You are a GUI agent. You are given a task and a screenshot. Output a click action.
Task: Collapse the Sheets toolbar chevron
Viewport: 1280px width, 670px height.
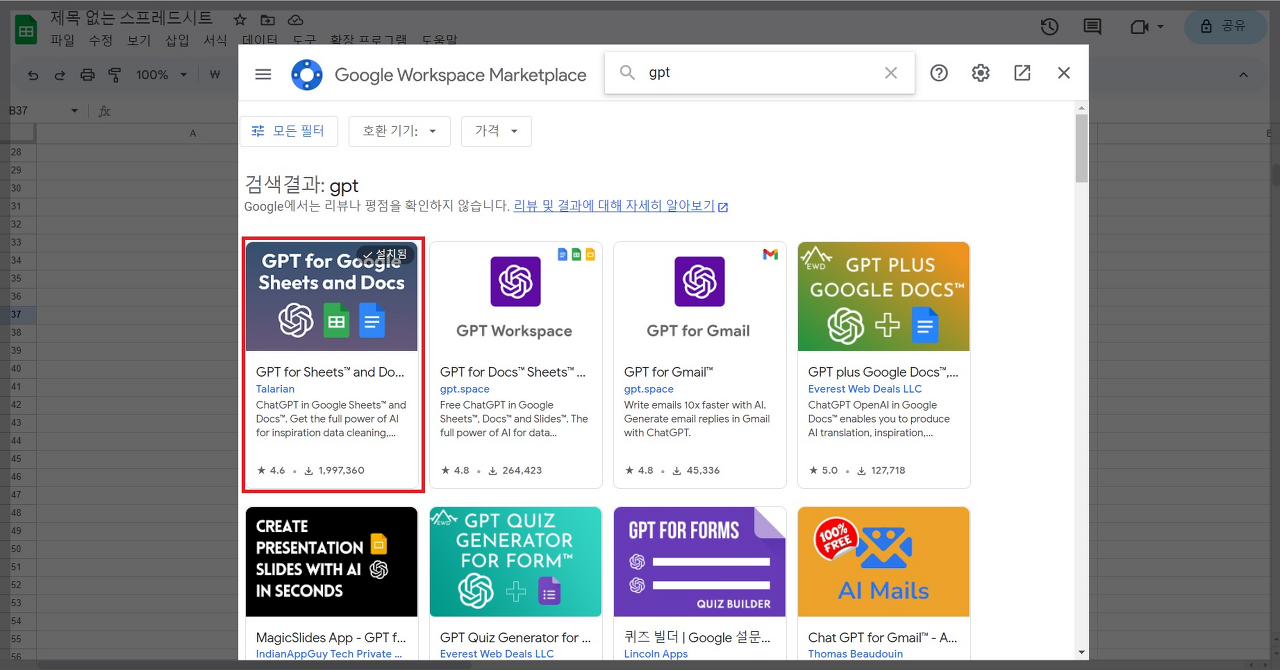pyautogui.click(x=1243, y=75)
